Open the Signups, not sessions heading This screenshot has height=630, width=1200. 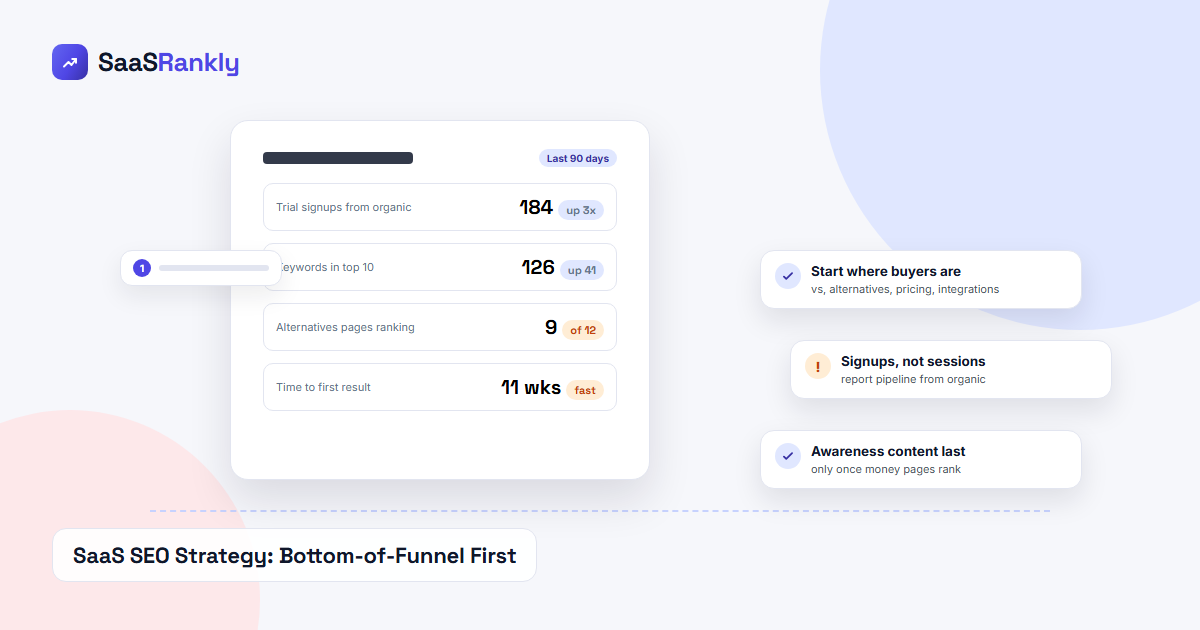click(913, 361)
